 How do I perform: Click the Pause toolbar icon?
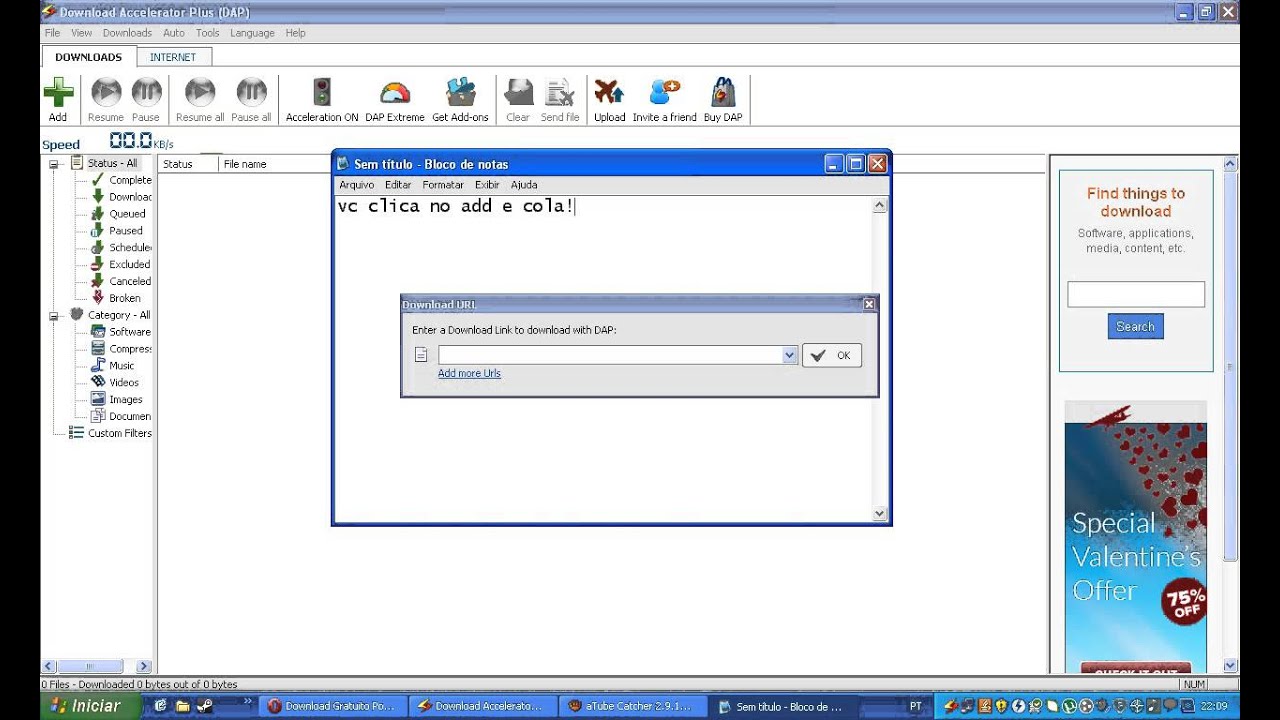pyautogui.click(x=146, y=94)
